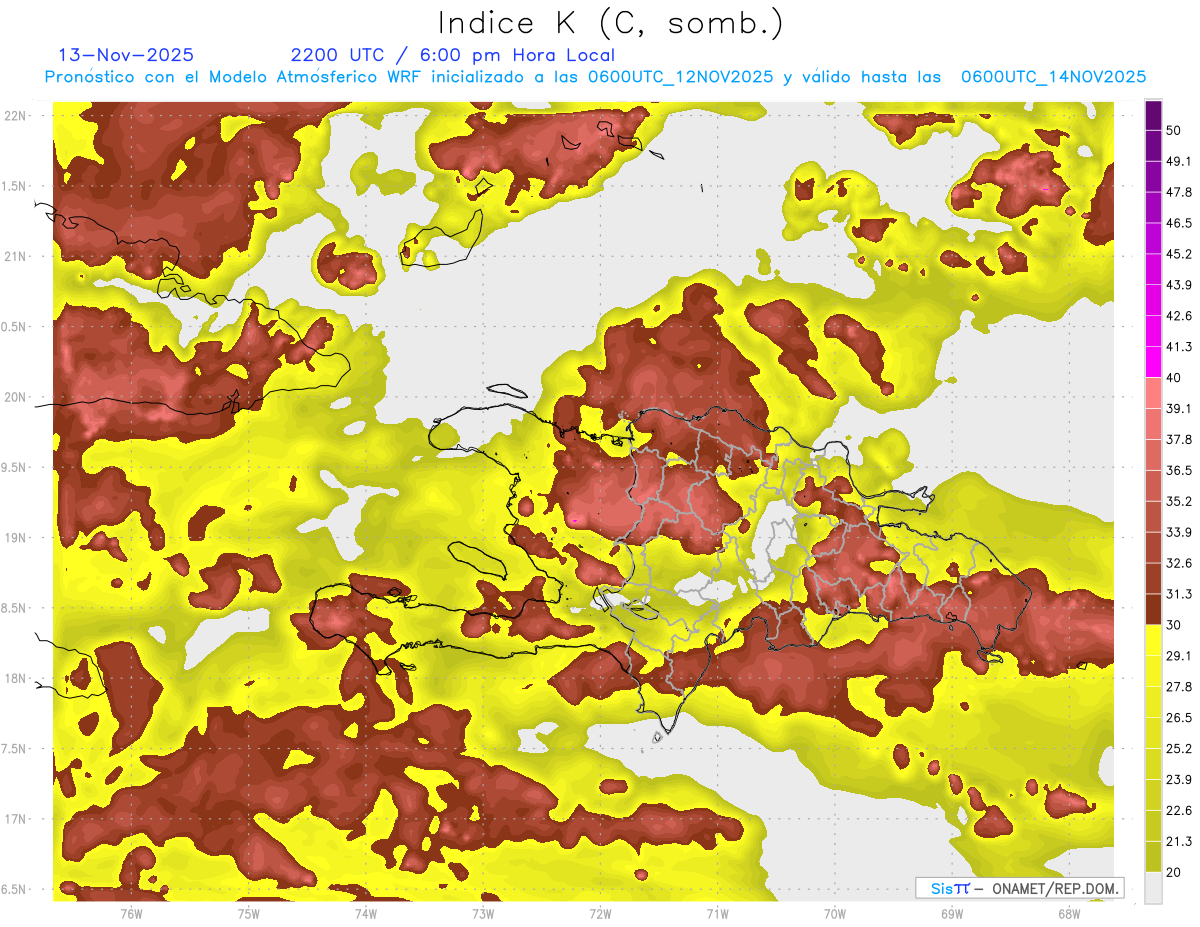This screenshot has width=1200, height=927.
Task: Click the valid-until time '0600UTC_14NOV2025'
Action: (1053, 77)
